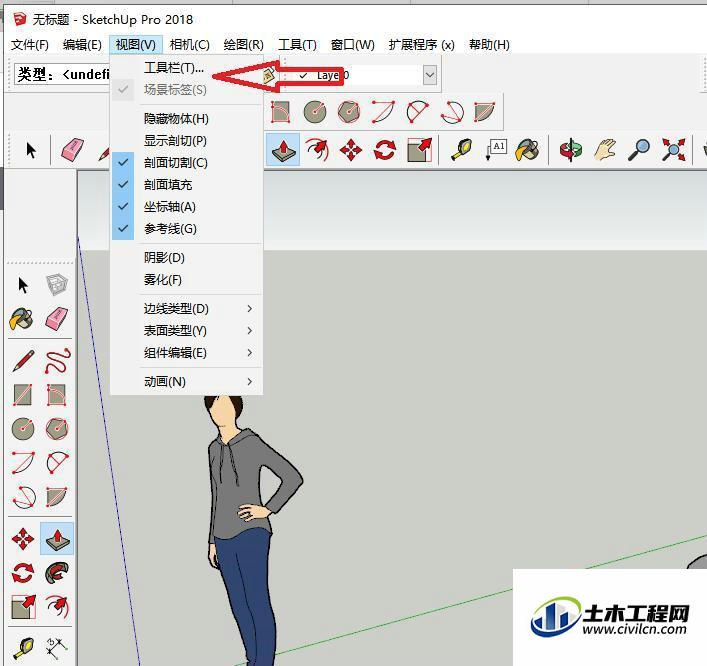This screenshot has width=707, height=666.
Task: Close the open 视图(V) menu header
Action: [x=136, y=45]
